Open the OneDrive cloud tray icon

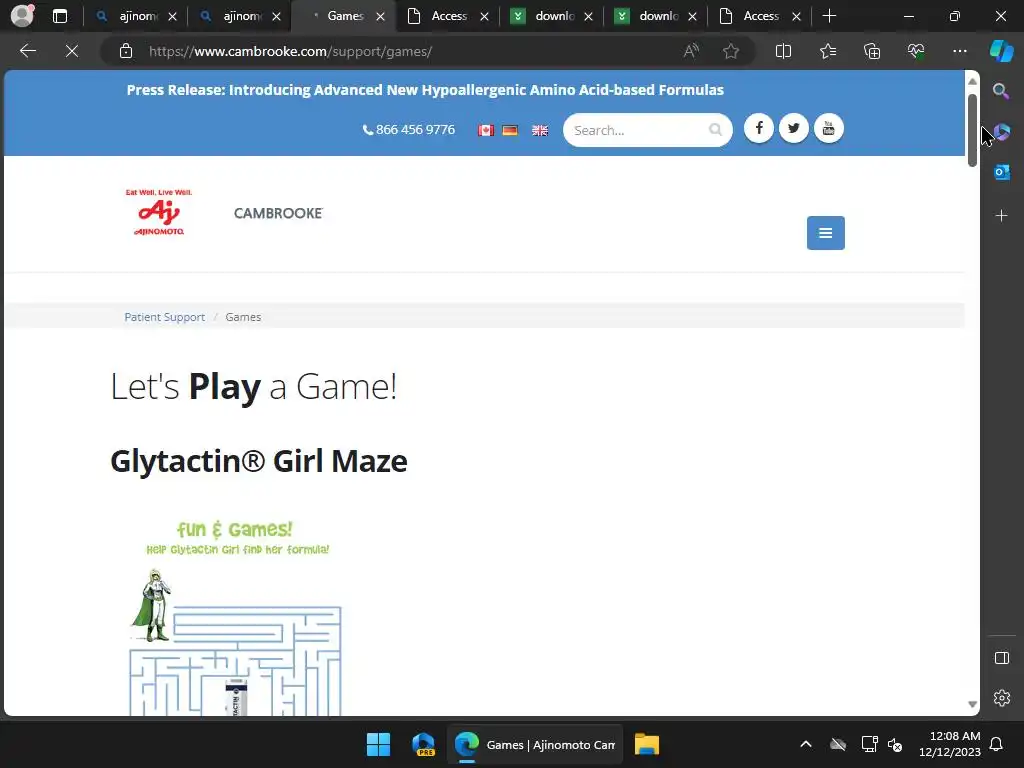[838, 744]
